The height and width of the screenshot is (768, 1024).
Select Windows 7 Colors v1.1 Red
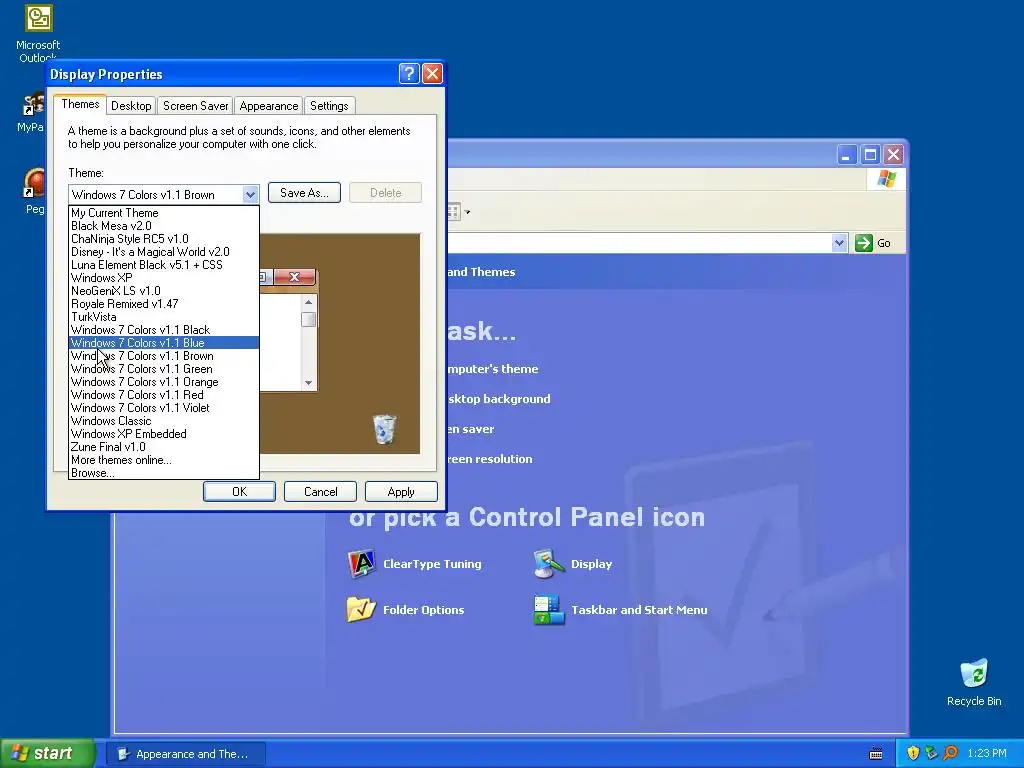(x=164, y=395)
